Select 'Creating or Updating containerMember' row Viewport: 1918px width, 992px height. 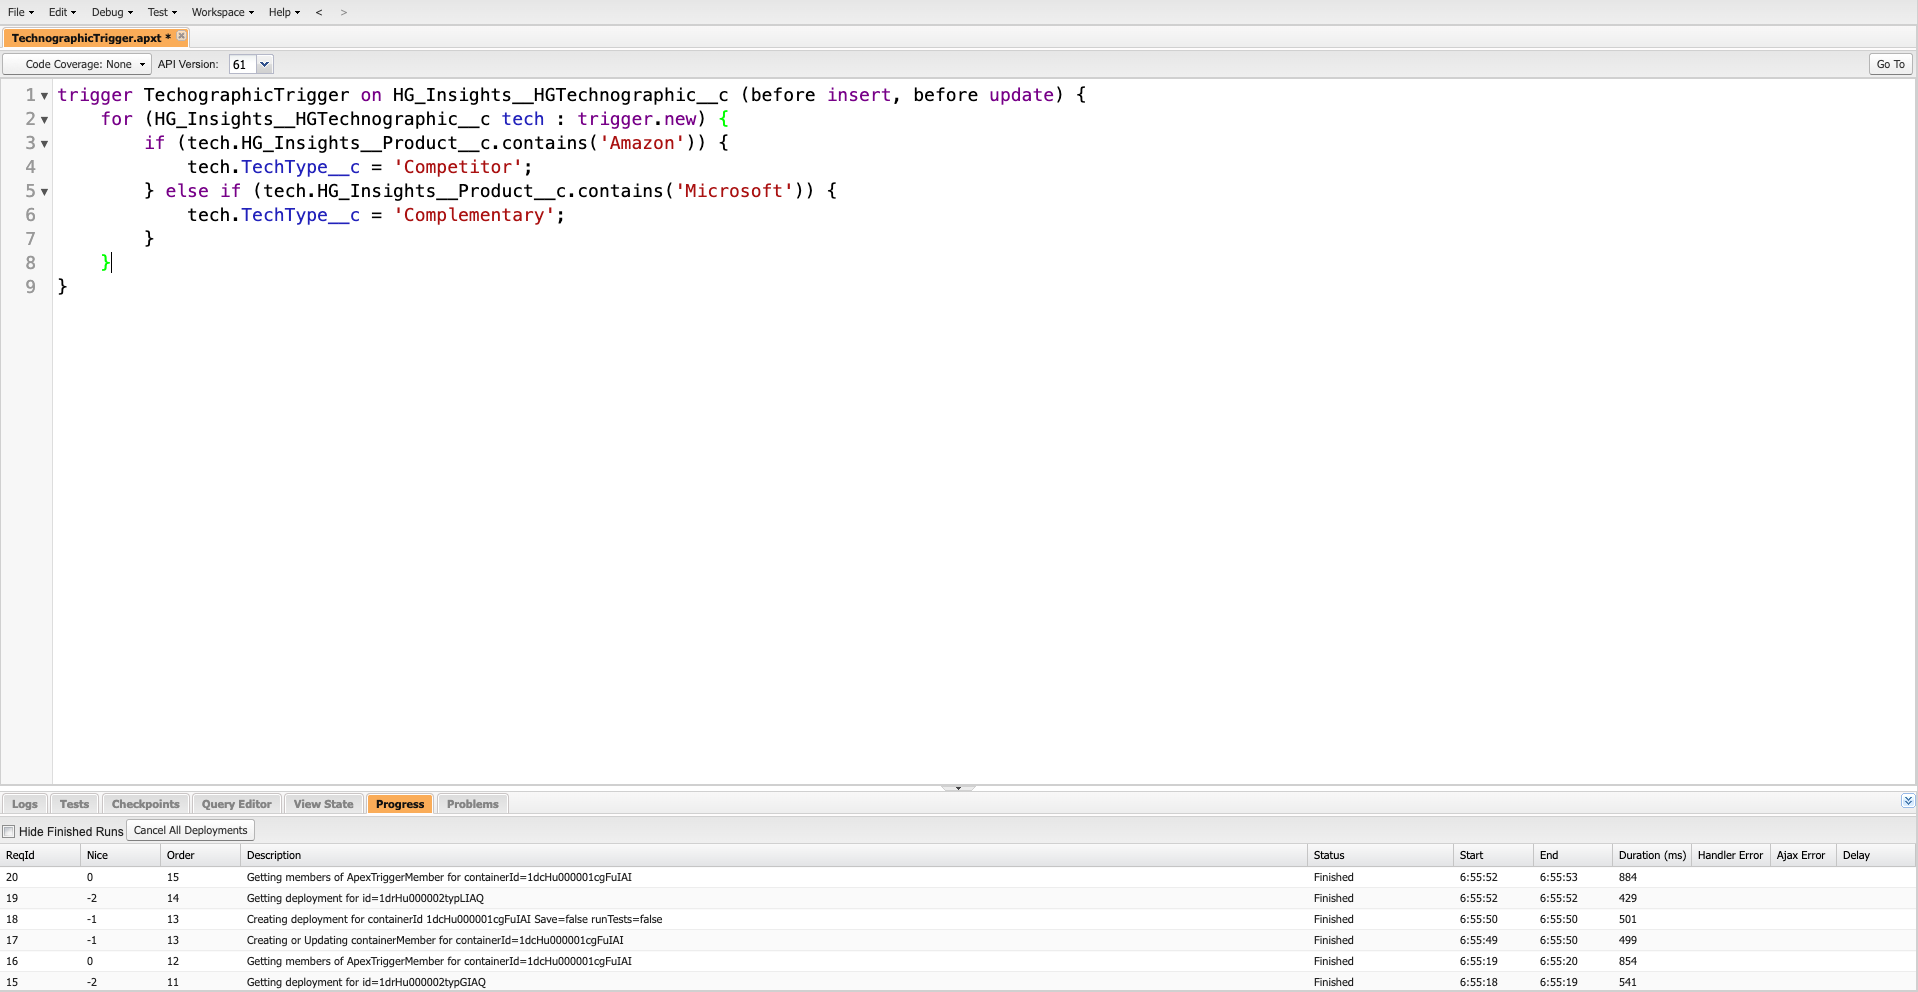(x=958, y=940)
